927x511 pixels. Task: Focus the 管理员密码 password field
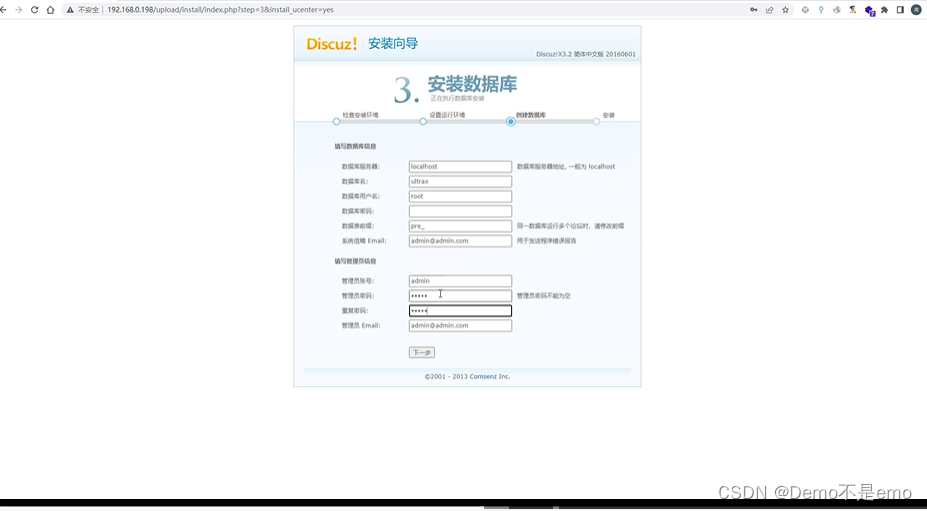point(460,296)
